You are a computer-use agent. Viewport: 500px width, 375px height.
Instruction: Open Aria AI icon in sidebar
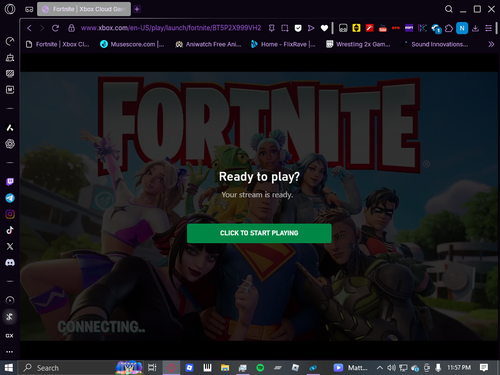10,128
